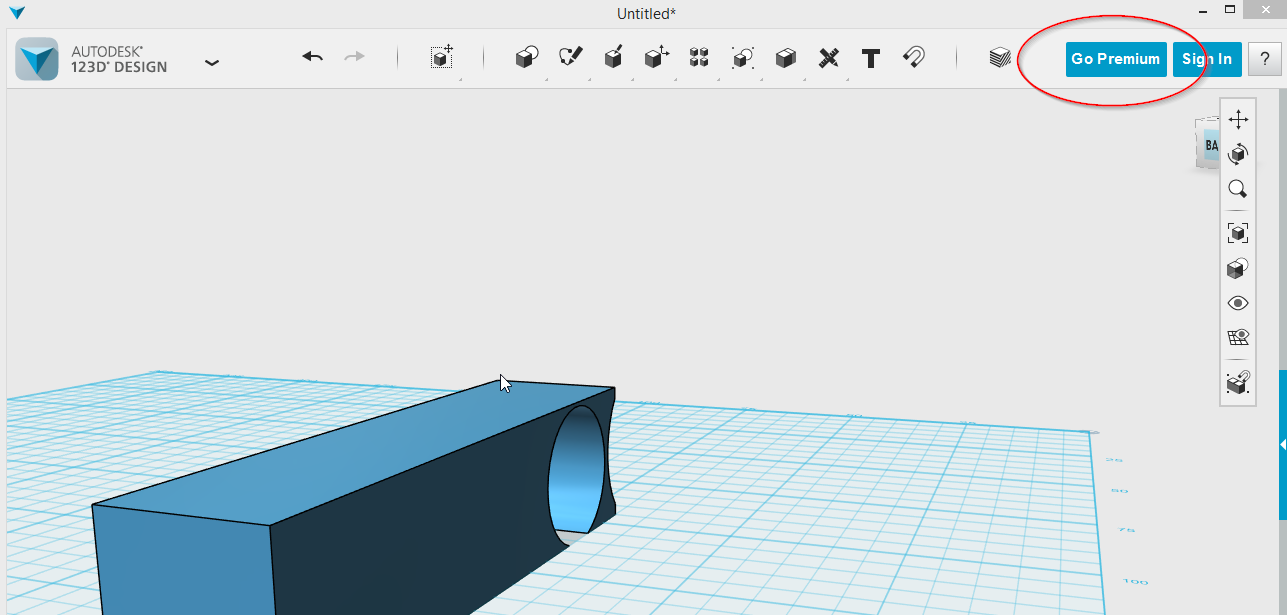This screenshot has height=615, width=1287.
Task: Open the Transform tool
Action: click(442, 57)
